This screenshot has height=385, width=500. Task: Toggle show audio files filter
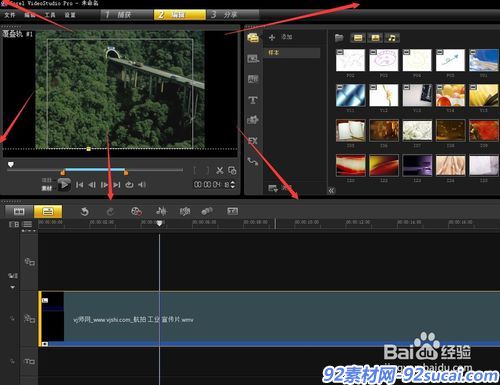392,38
